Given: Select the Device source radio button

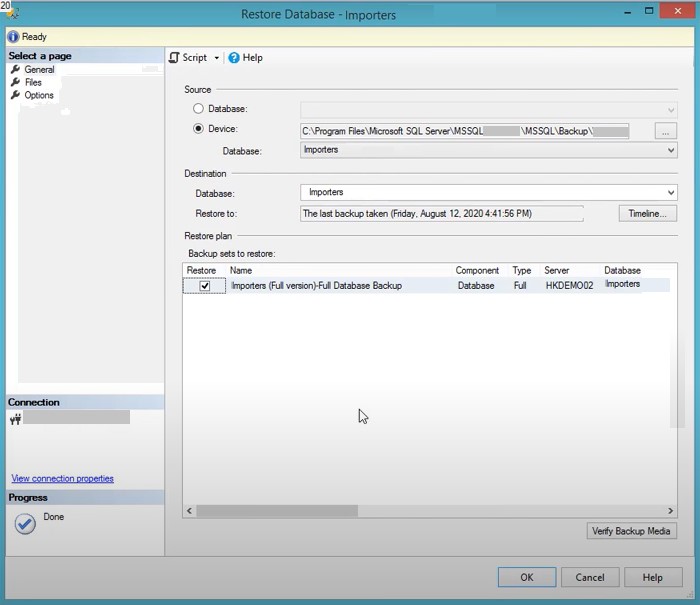Looking at the screenshot, I should tap(198, 129).
